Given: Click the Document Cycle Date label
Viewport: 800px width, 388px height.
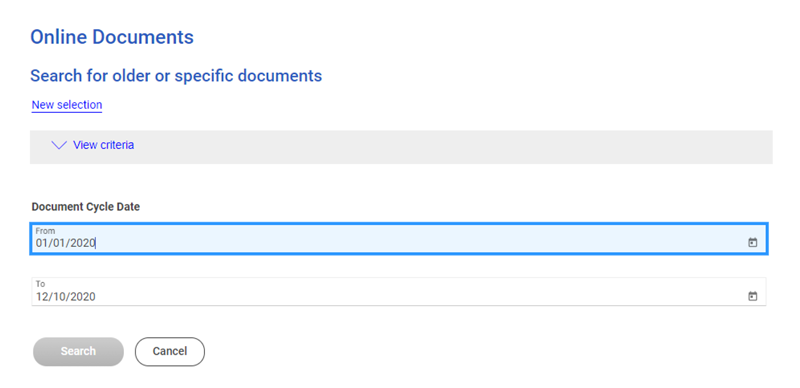Looking at the screenshot, I should (x=86, y=207).
